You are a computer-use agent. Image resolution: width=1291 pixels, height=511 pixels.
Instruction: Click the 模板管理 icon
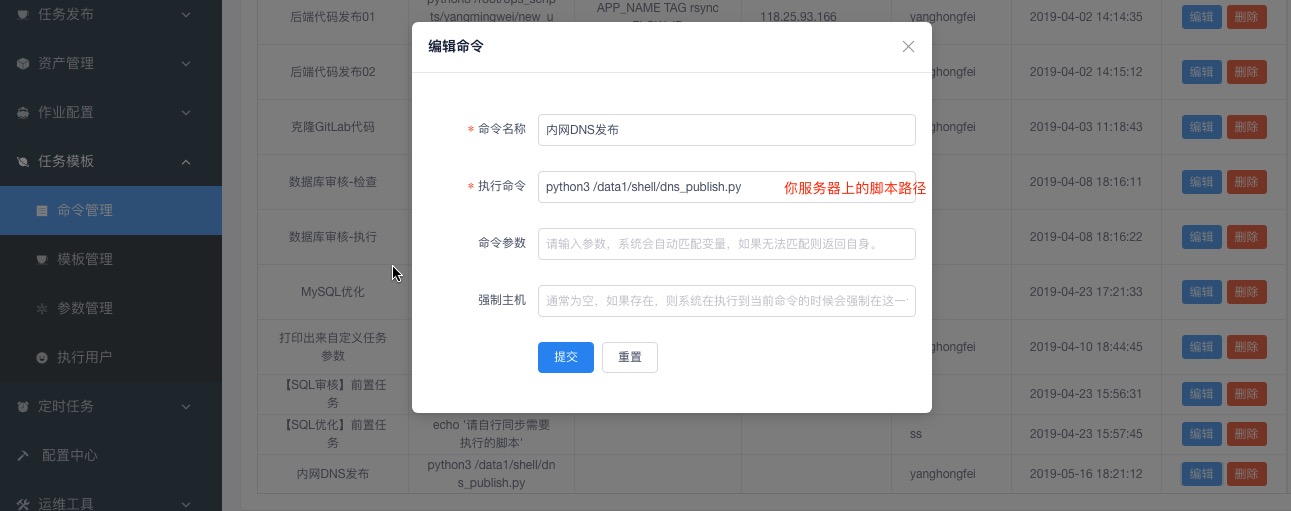(x=41, y=259)
